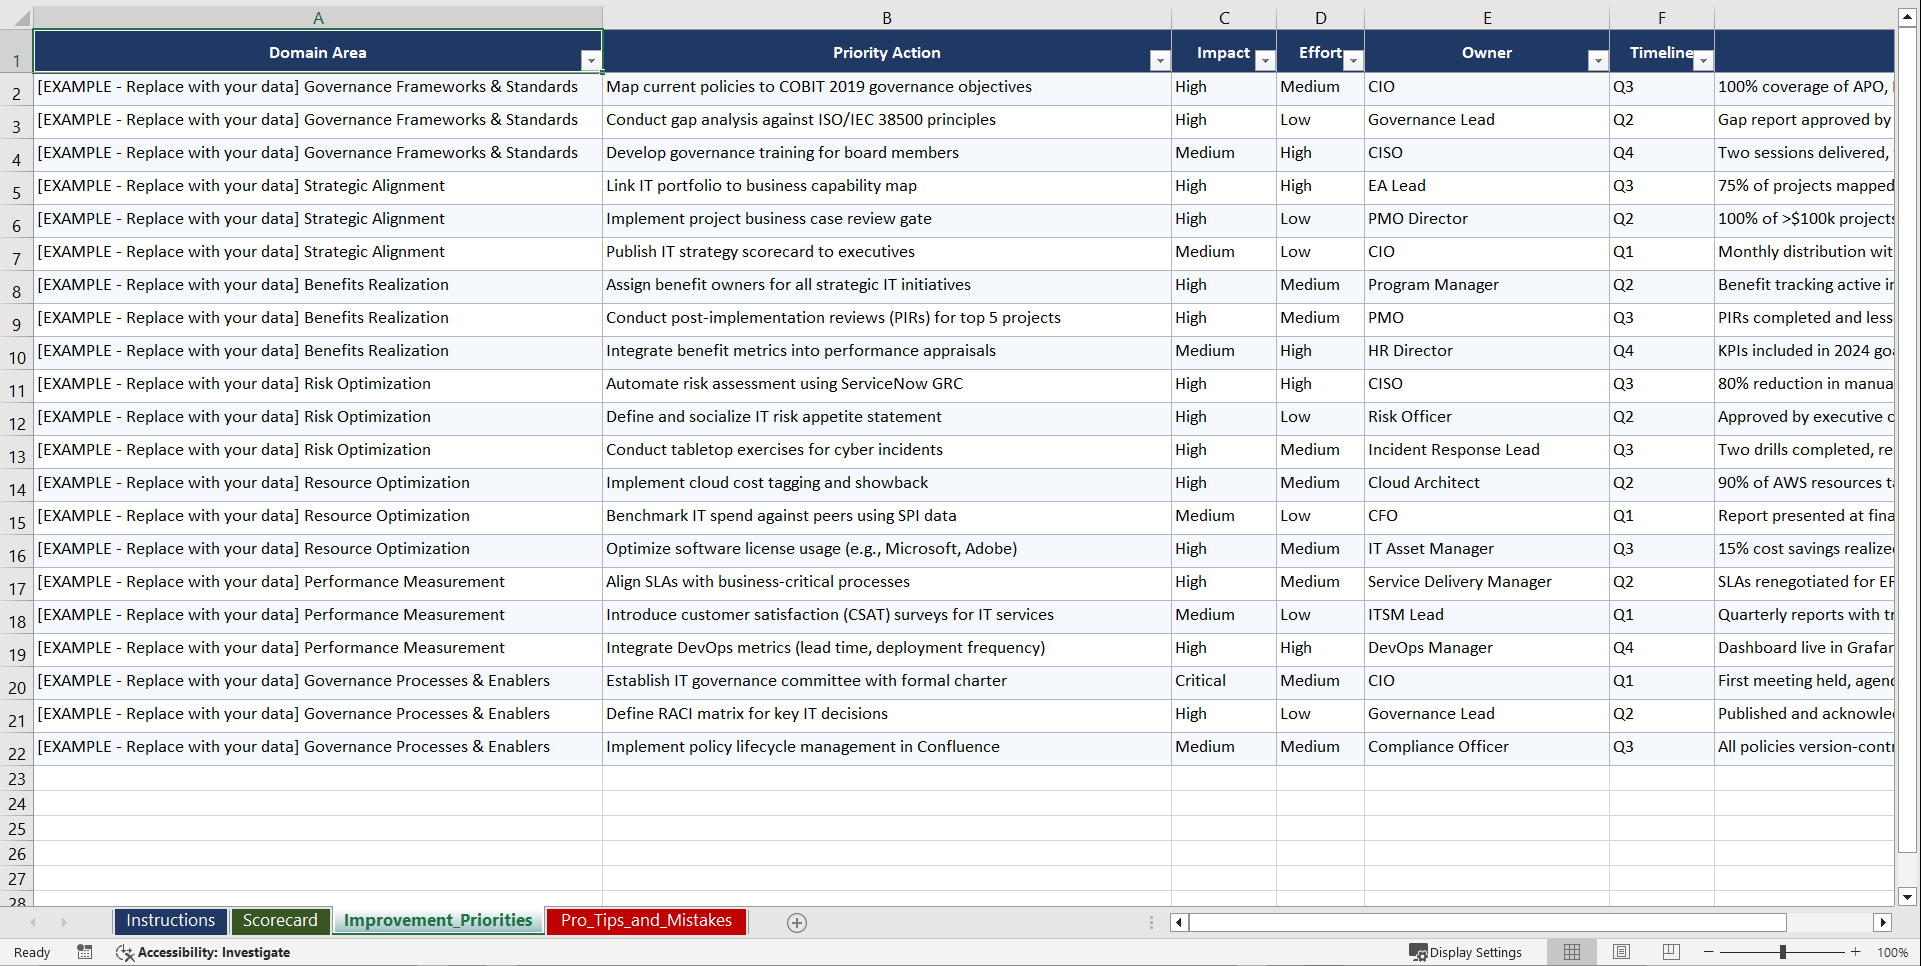1921x966 pixels.
Task: Zoom out using the minus icon
Action: pos(1708,952)
